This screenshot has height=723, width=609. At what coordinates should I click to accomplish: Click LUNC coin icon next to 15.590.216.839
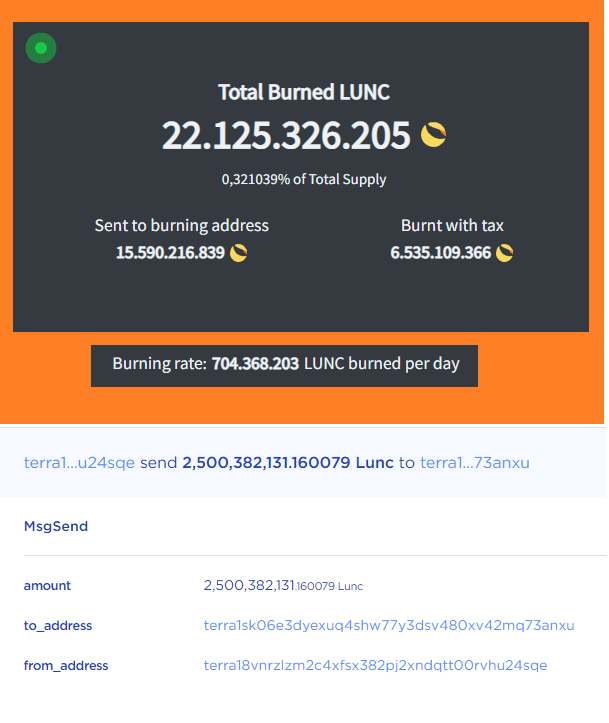(238, 253)
